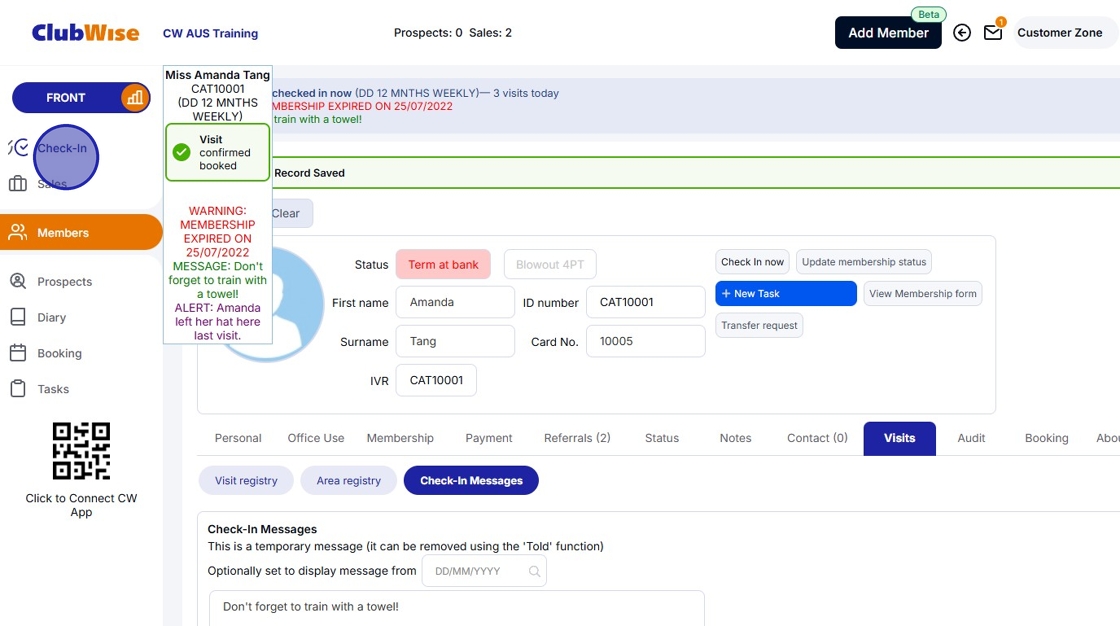
Task: Switch to the Office Use tab
Action: tap(316, 438)
